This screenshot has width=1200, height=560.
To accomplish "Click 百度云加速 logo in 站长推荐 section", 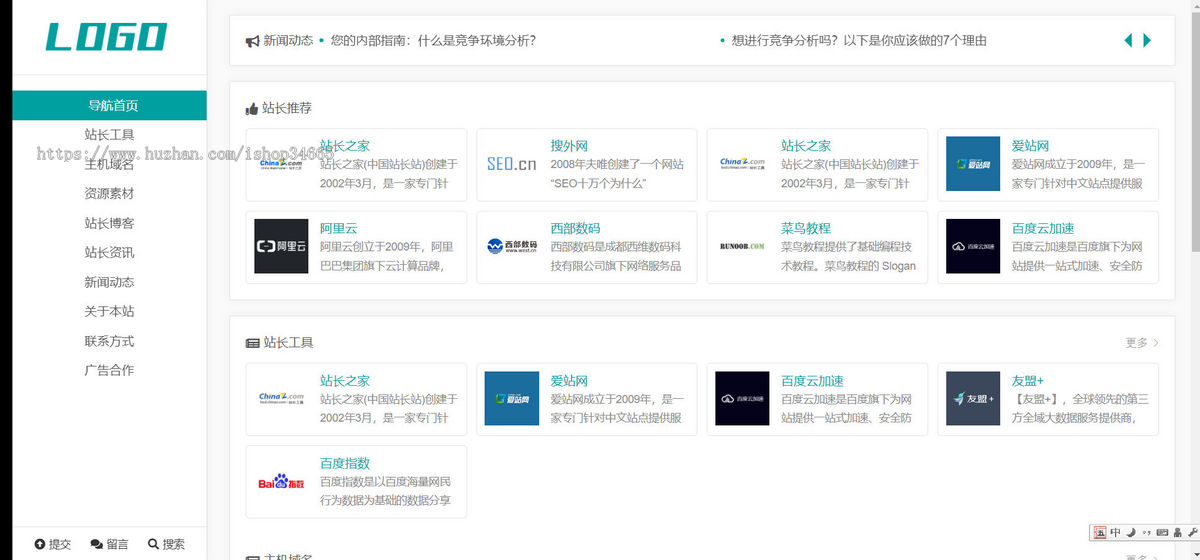I will point(973,246).
